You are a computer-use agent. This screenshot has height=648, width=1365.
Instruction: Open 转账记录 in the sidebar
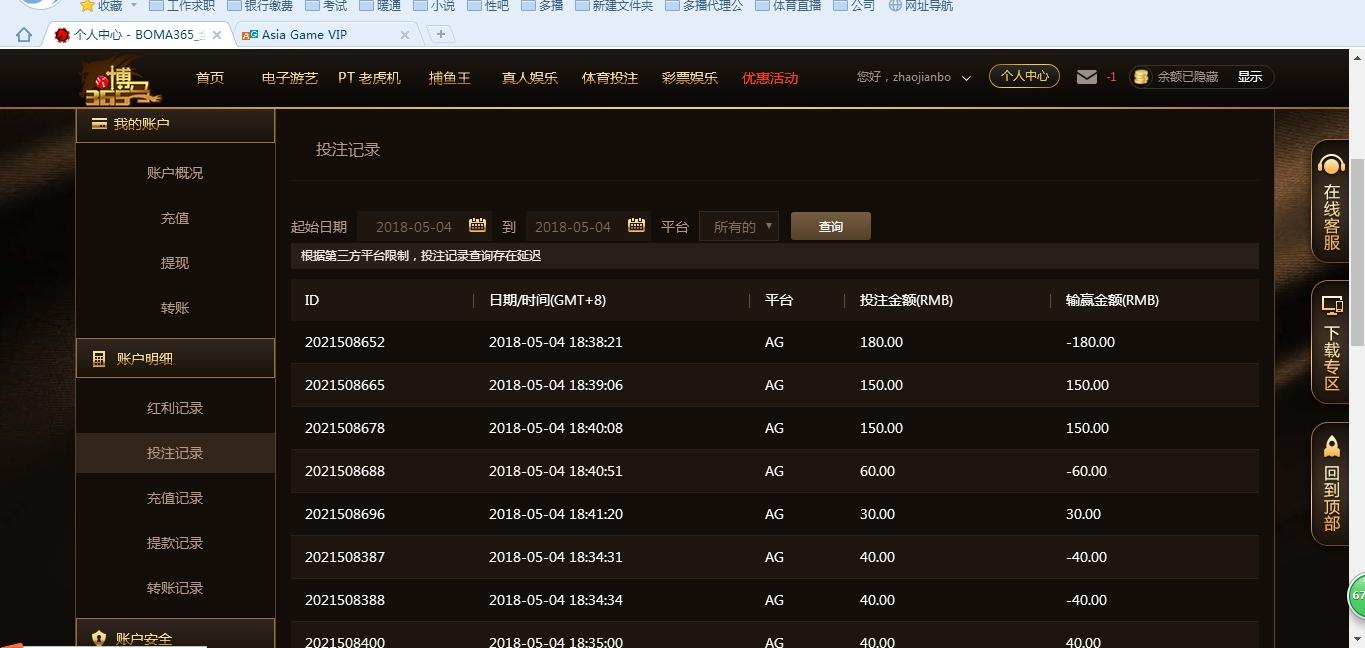click(x=175, y=588)
